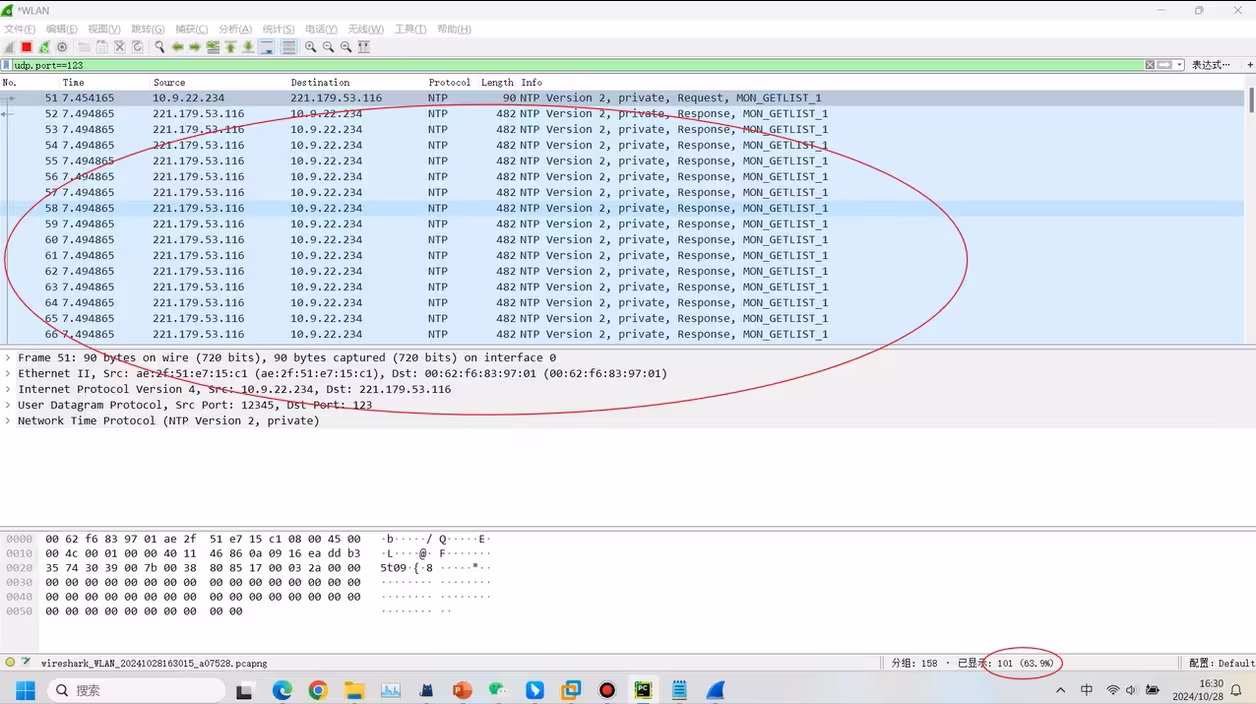Open the 分析(A) menu
1256x704 pixels.
[235, 29]
